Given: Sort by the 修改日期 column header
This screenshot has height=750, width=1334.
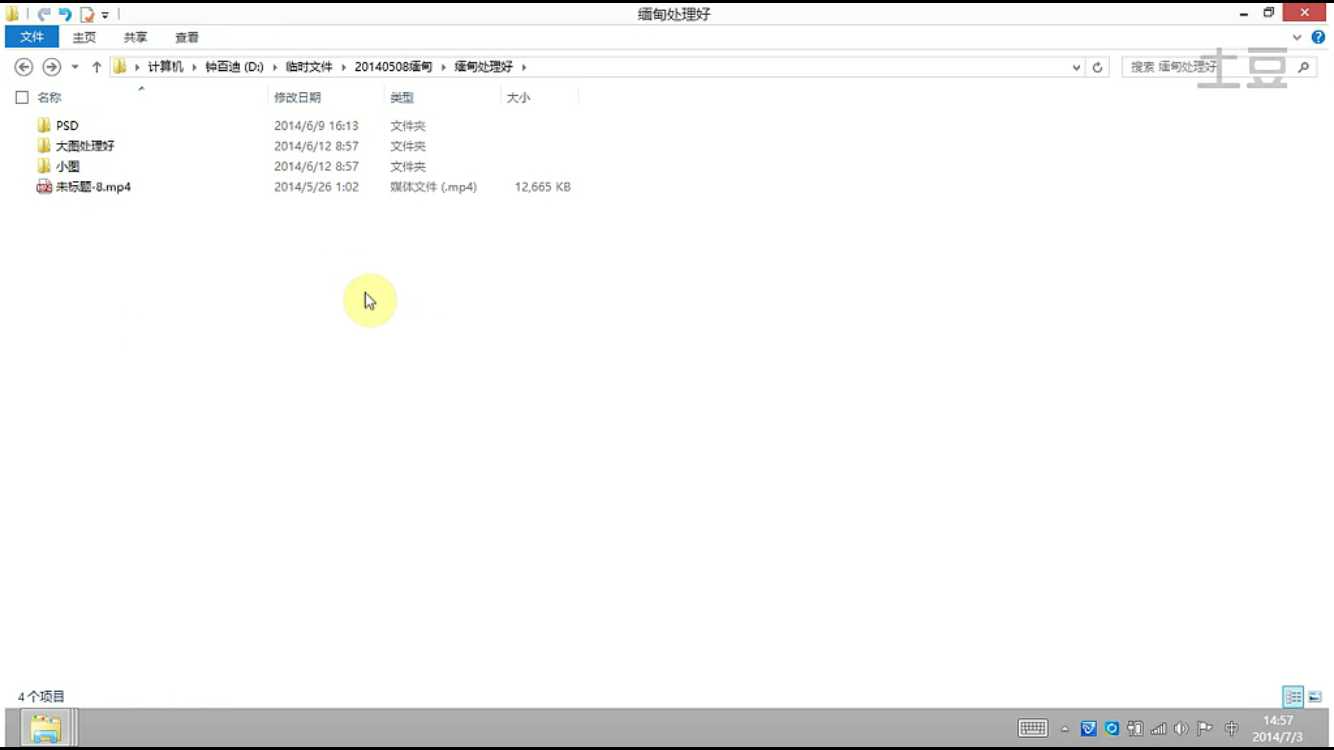Looking at the screenshot, I should coord(297,97).
